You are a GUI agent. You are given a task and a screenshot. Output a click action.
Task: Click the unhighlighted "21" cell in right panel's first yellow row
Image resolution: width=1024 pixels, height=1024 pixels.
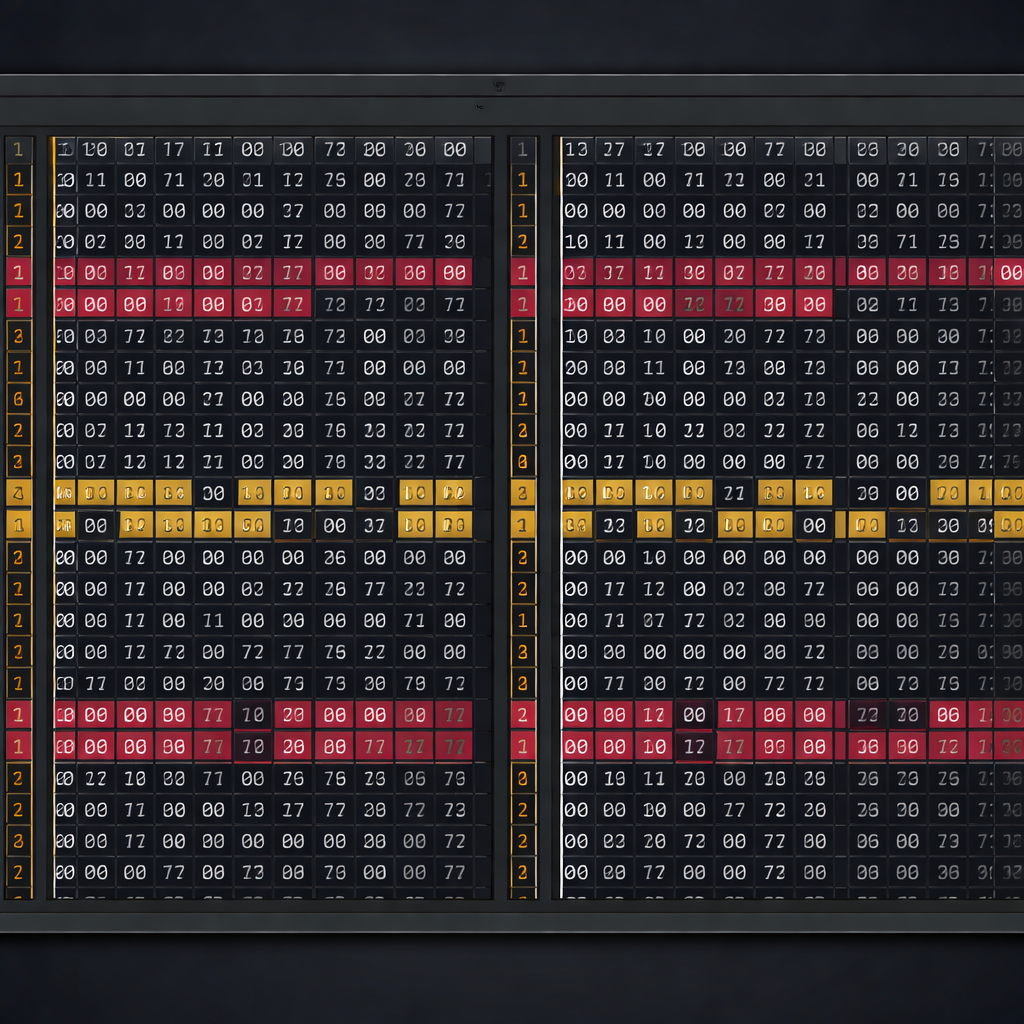tap(734, 493)
